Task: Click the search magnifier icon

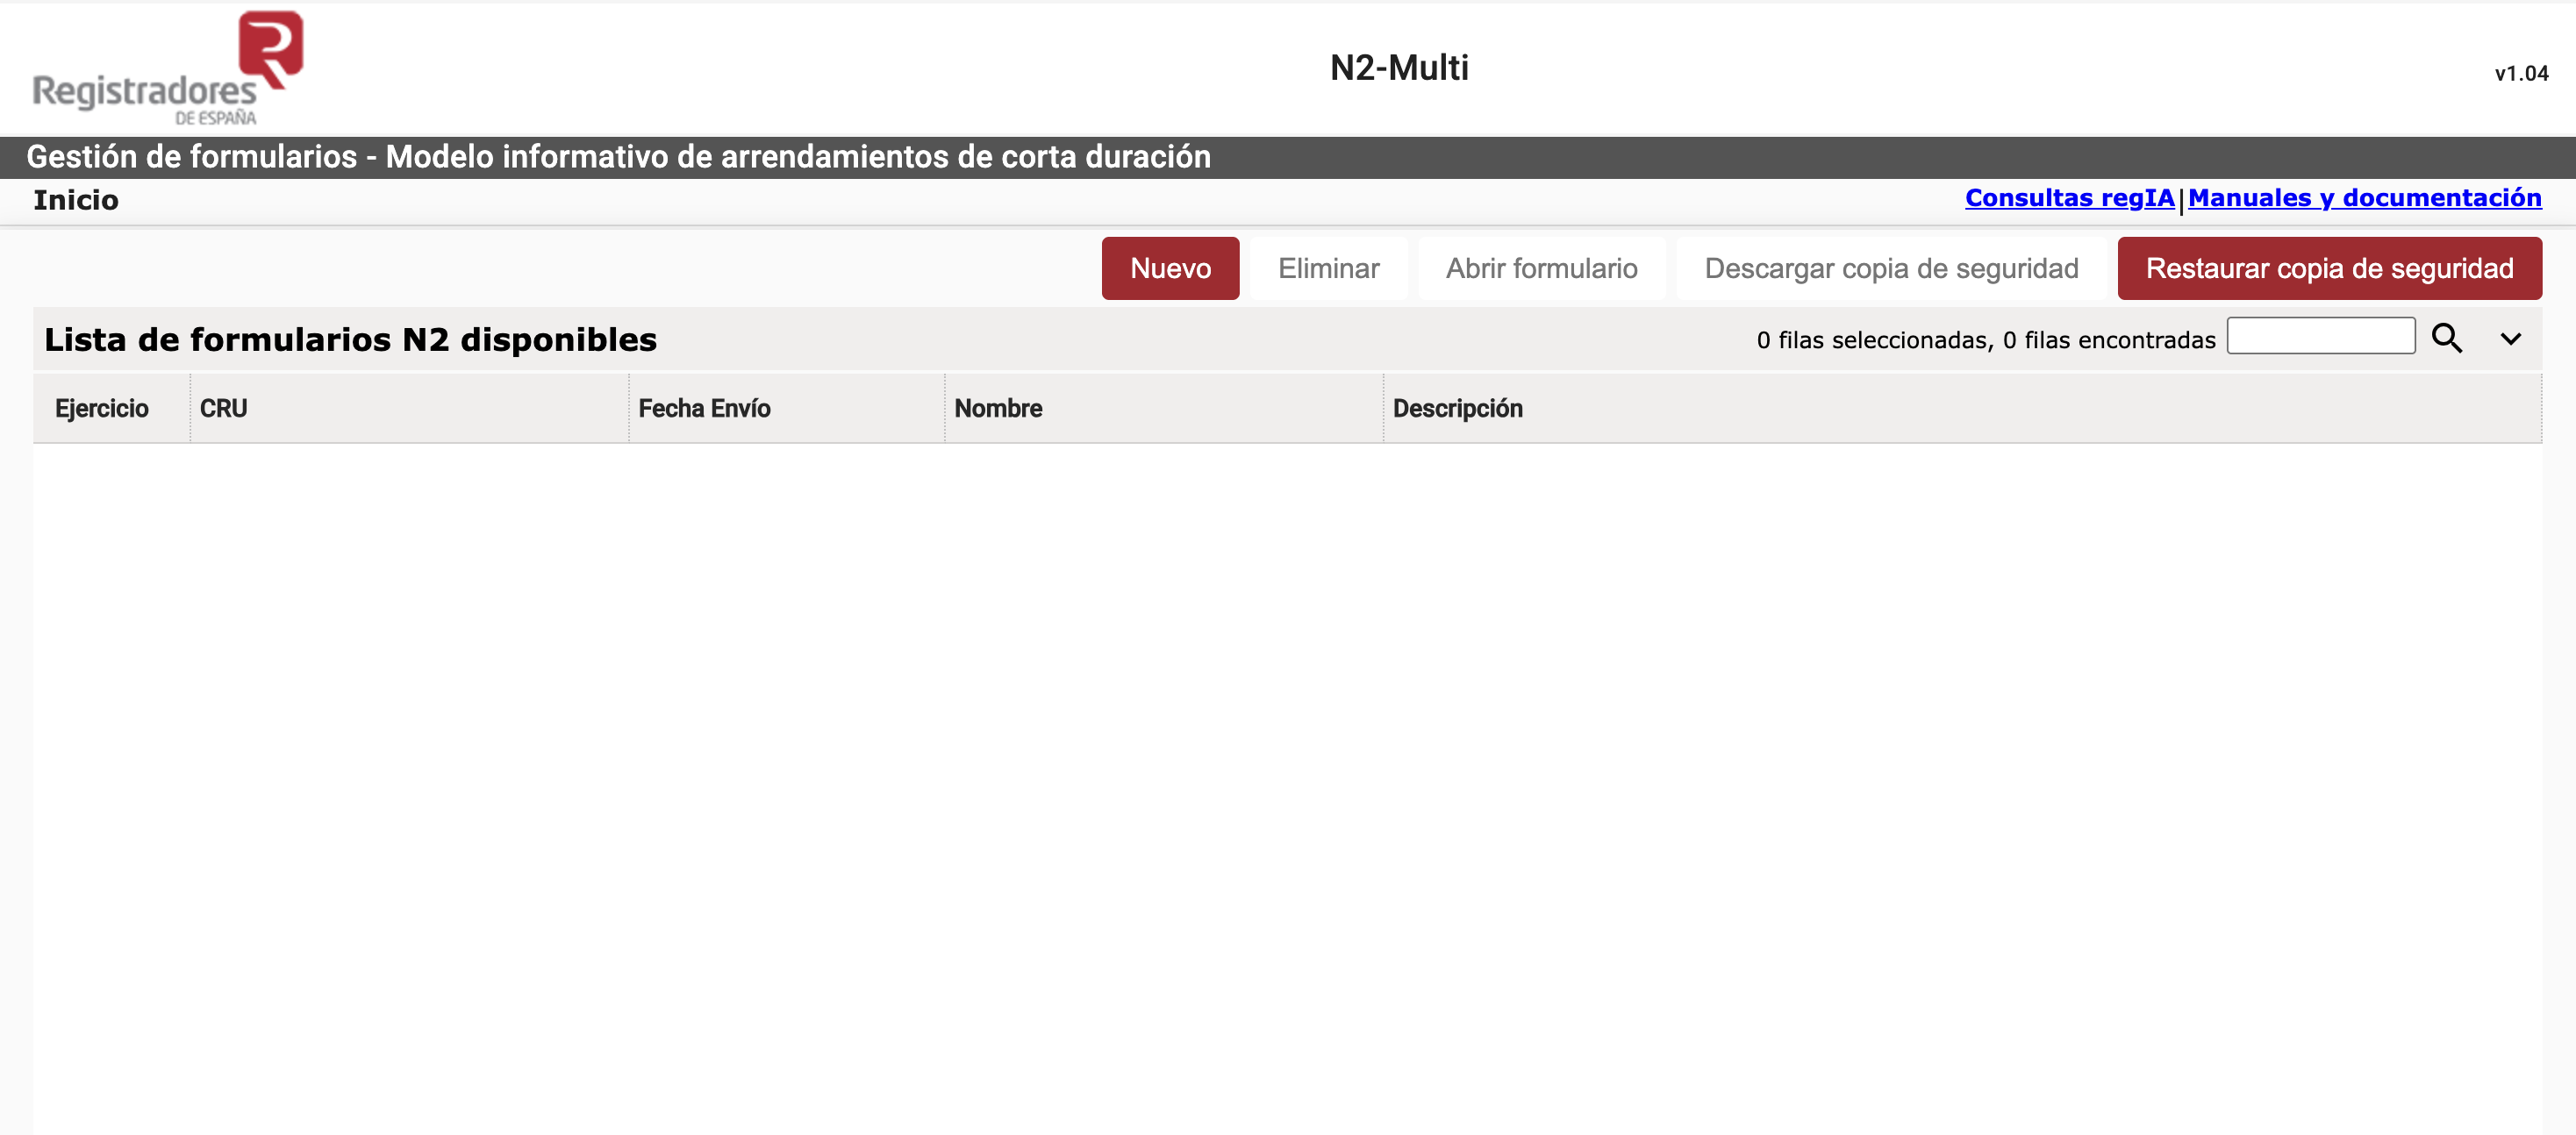Action: click(x=2447, y=338)
